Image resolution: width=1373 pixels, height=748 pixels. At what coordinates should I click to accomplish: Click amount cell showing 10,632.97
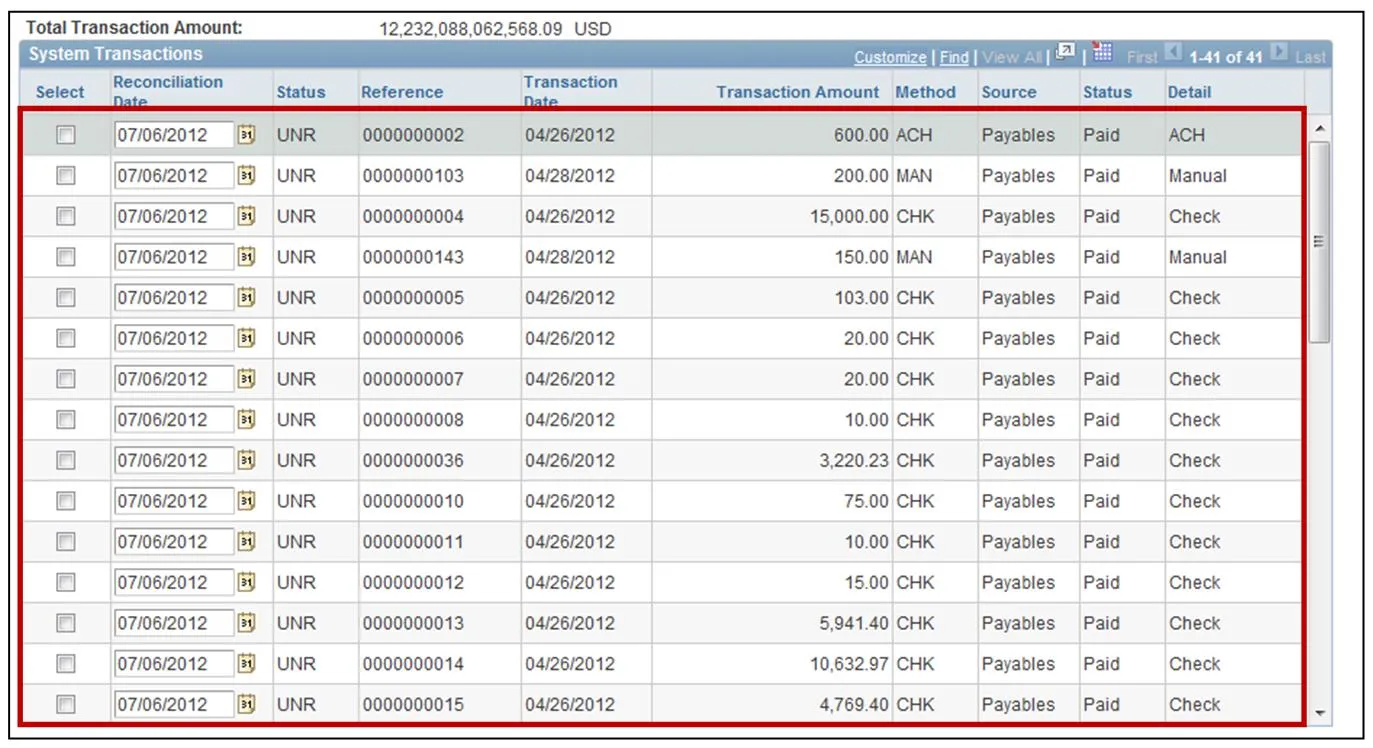pyautogui.click(x=849, y=664)
